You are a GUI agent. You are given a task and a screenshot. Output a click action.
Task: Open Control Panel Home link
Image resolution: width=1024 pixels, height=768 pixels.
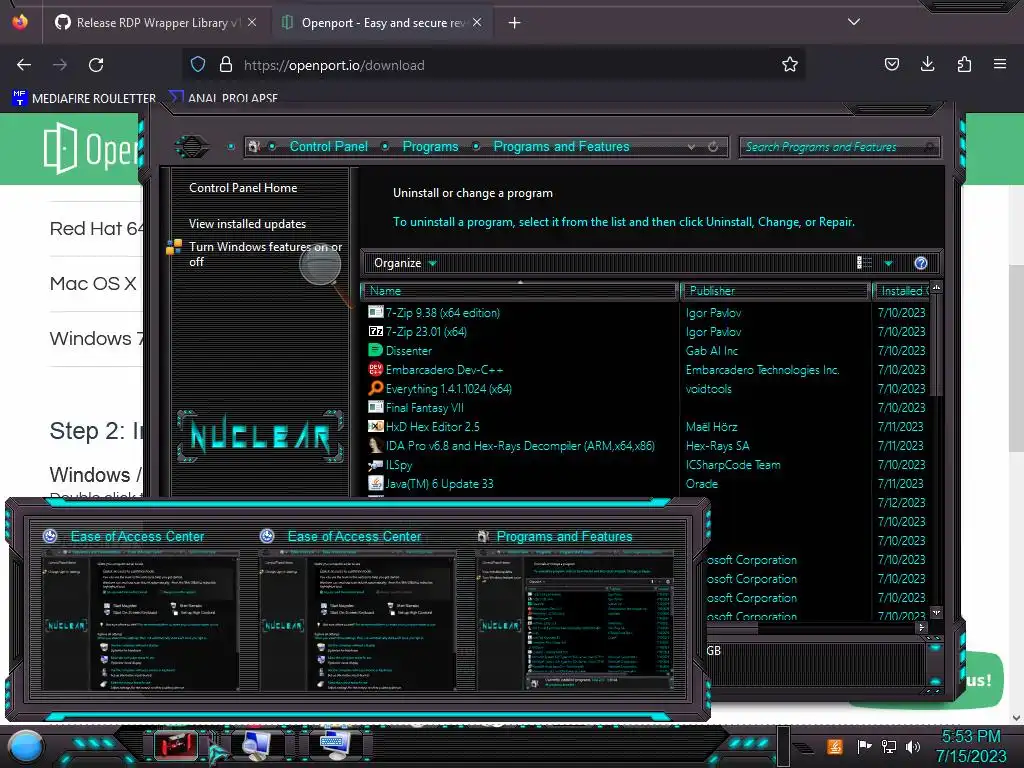click(x=243, y=187)
